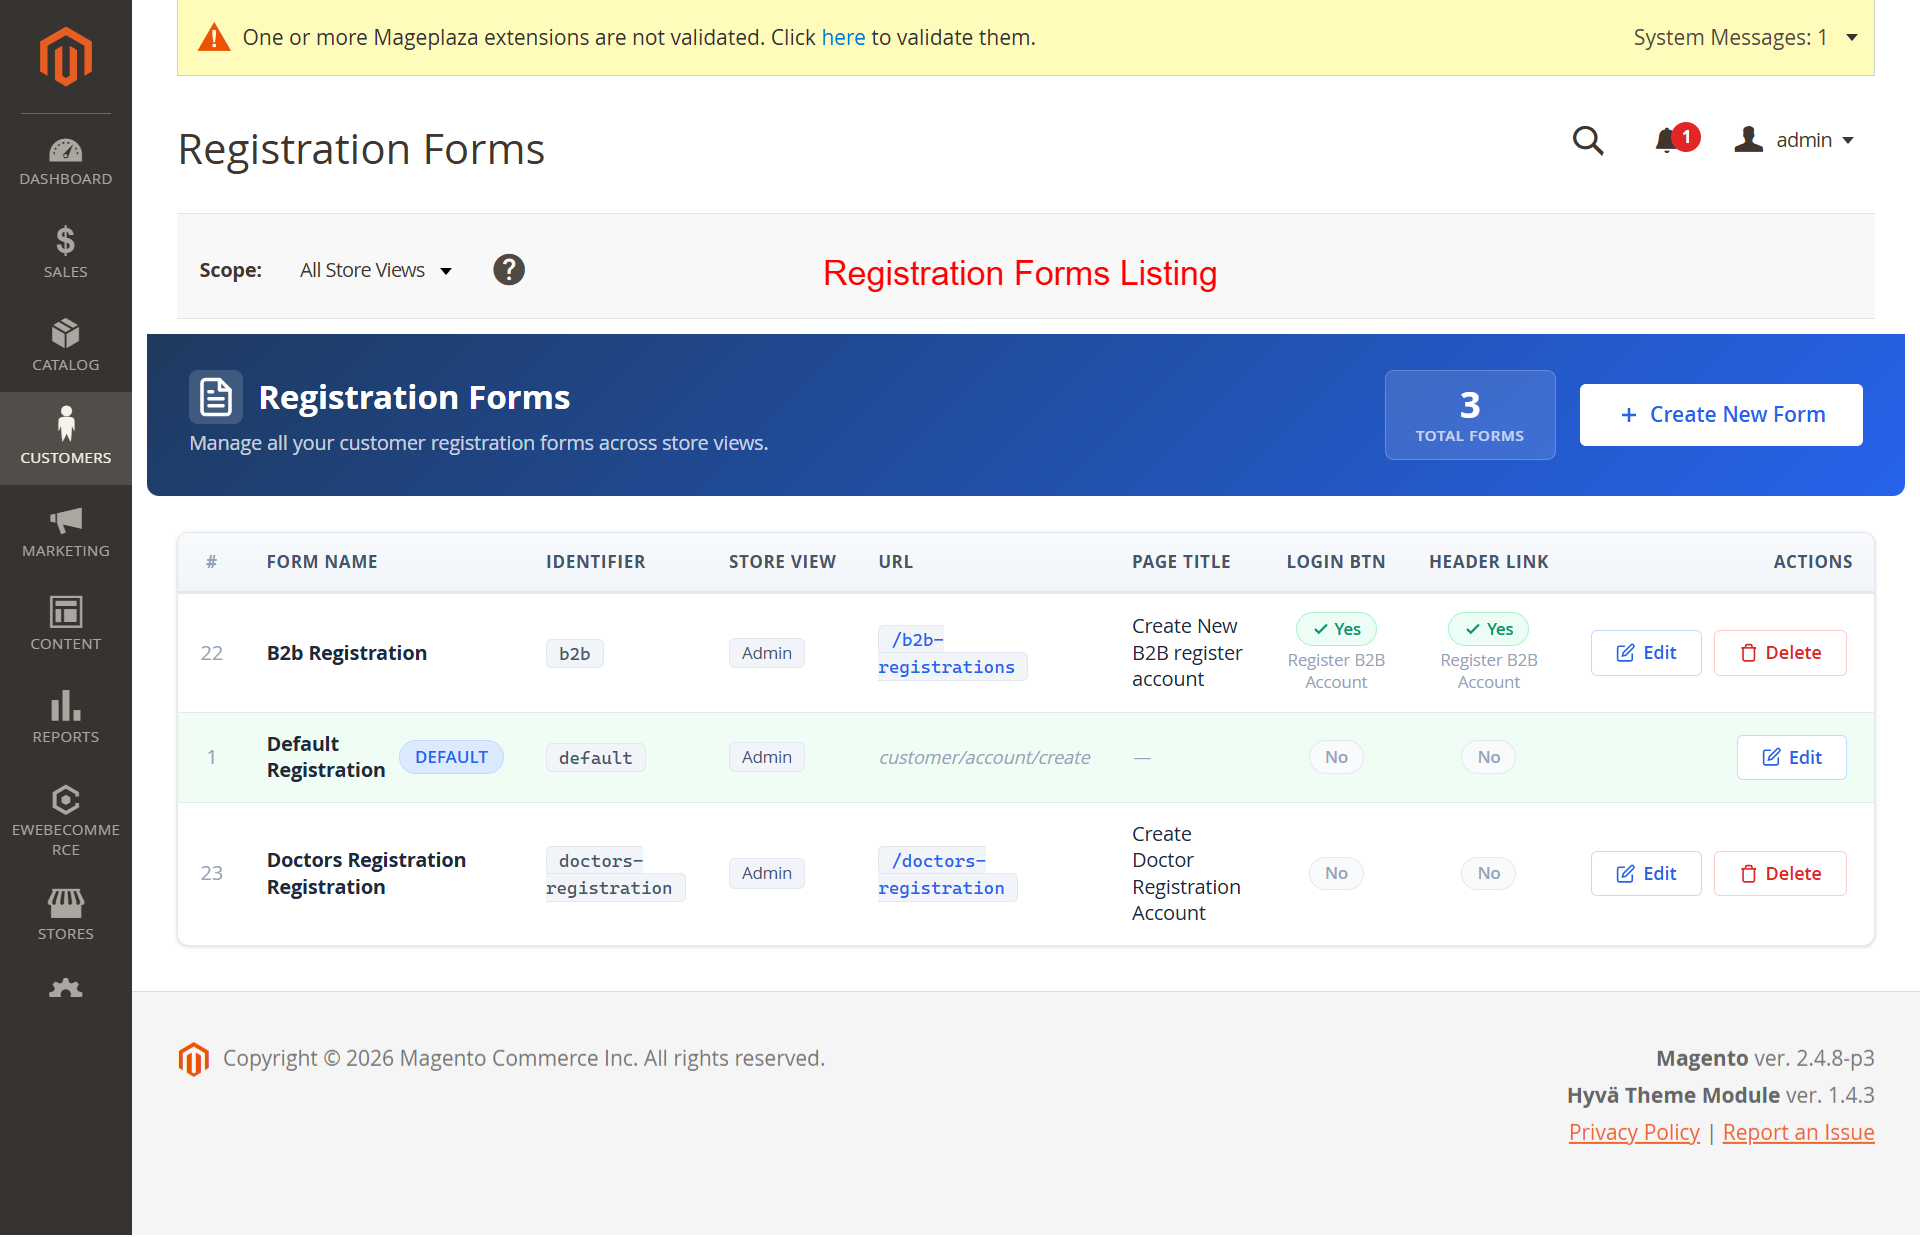Open the Catalog box icon menu

pos(65,345)
